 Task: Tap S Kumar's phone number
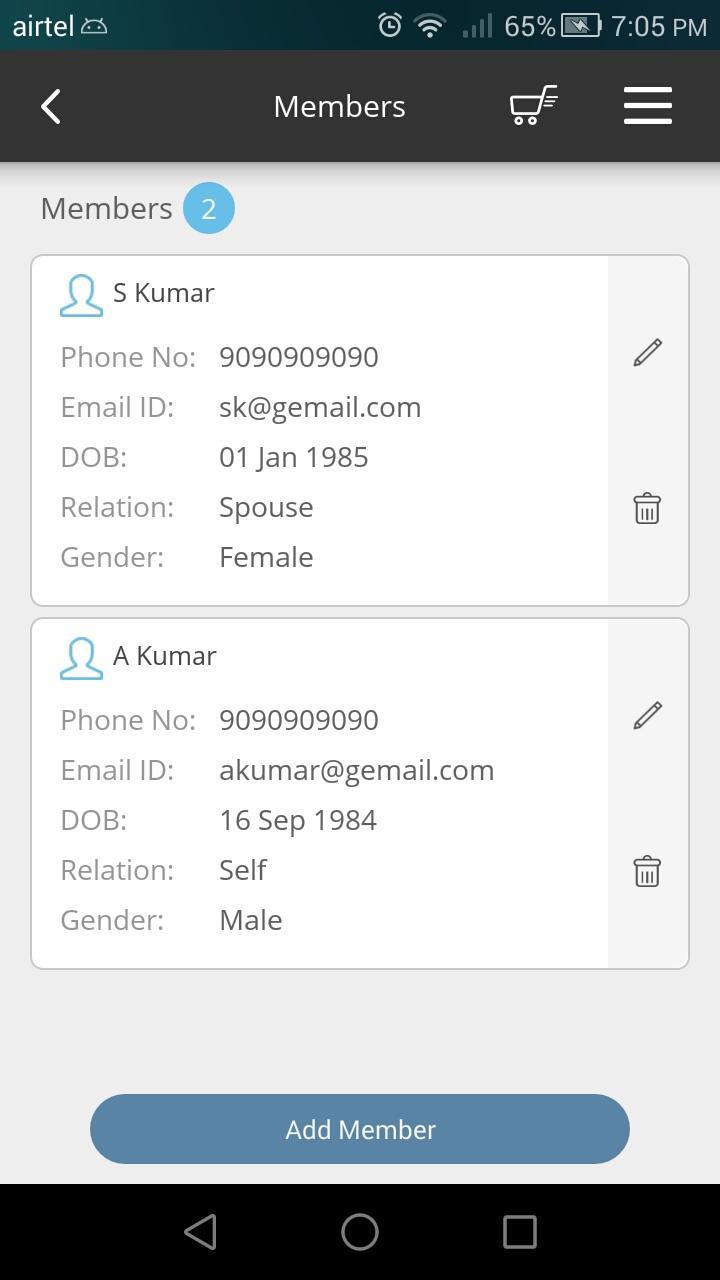click(299, 357)
